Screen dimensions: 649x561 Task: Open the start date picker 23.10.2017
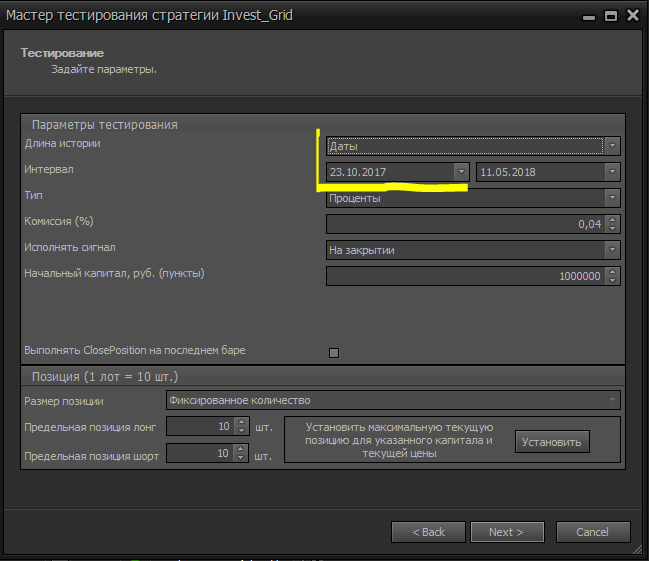(x=460, y=172)
